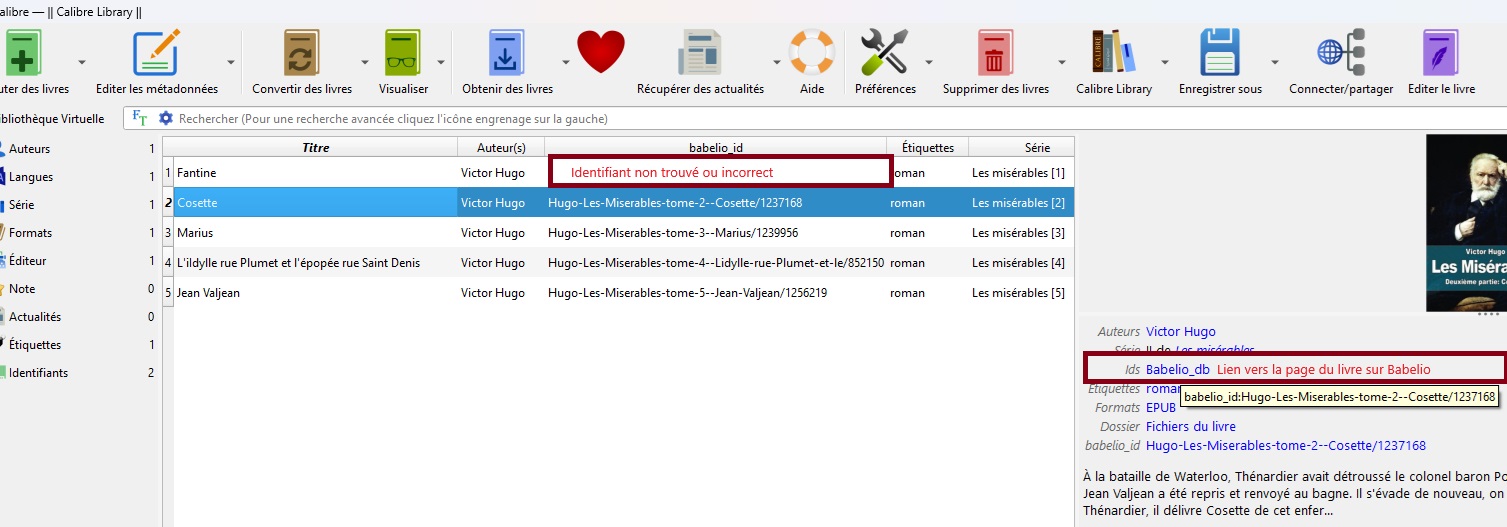Click the Connecter/partager network icon
Screen dimensions: 1507x527
coord(1341,52)
